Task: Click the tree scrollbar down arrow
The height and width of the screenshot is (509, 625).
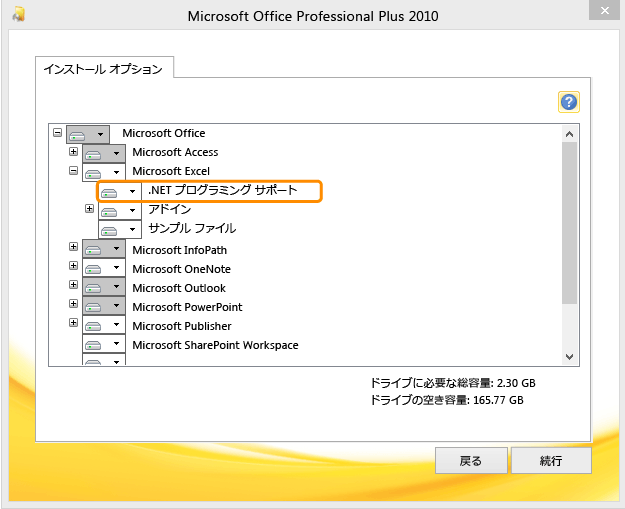Action: 570,357
